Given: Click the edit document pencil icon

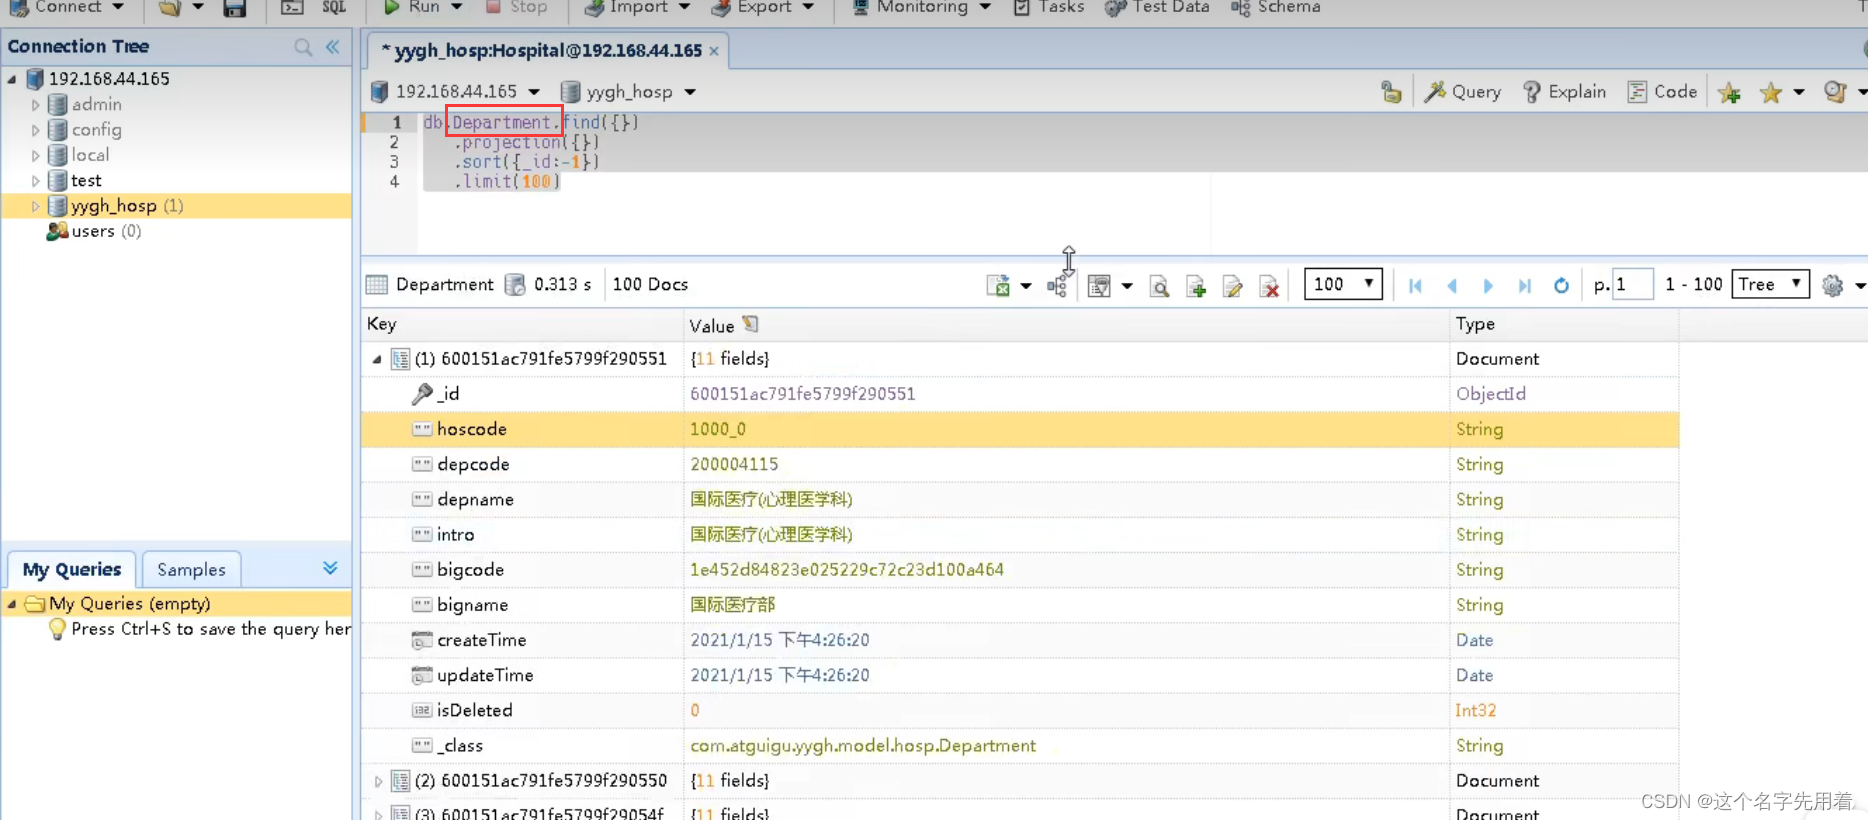Looking at the screenshot, I should tap(1233, 287).
